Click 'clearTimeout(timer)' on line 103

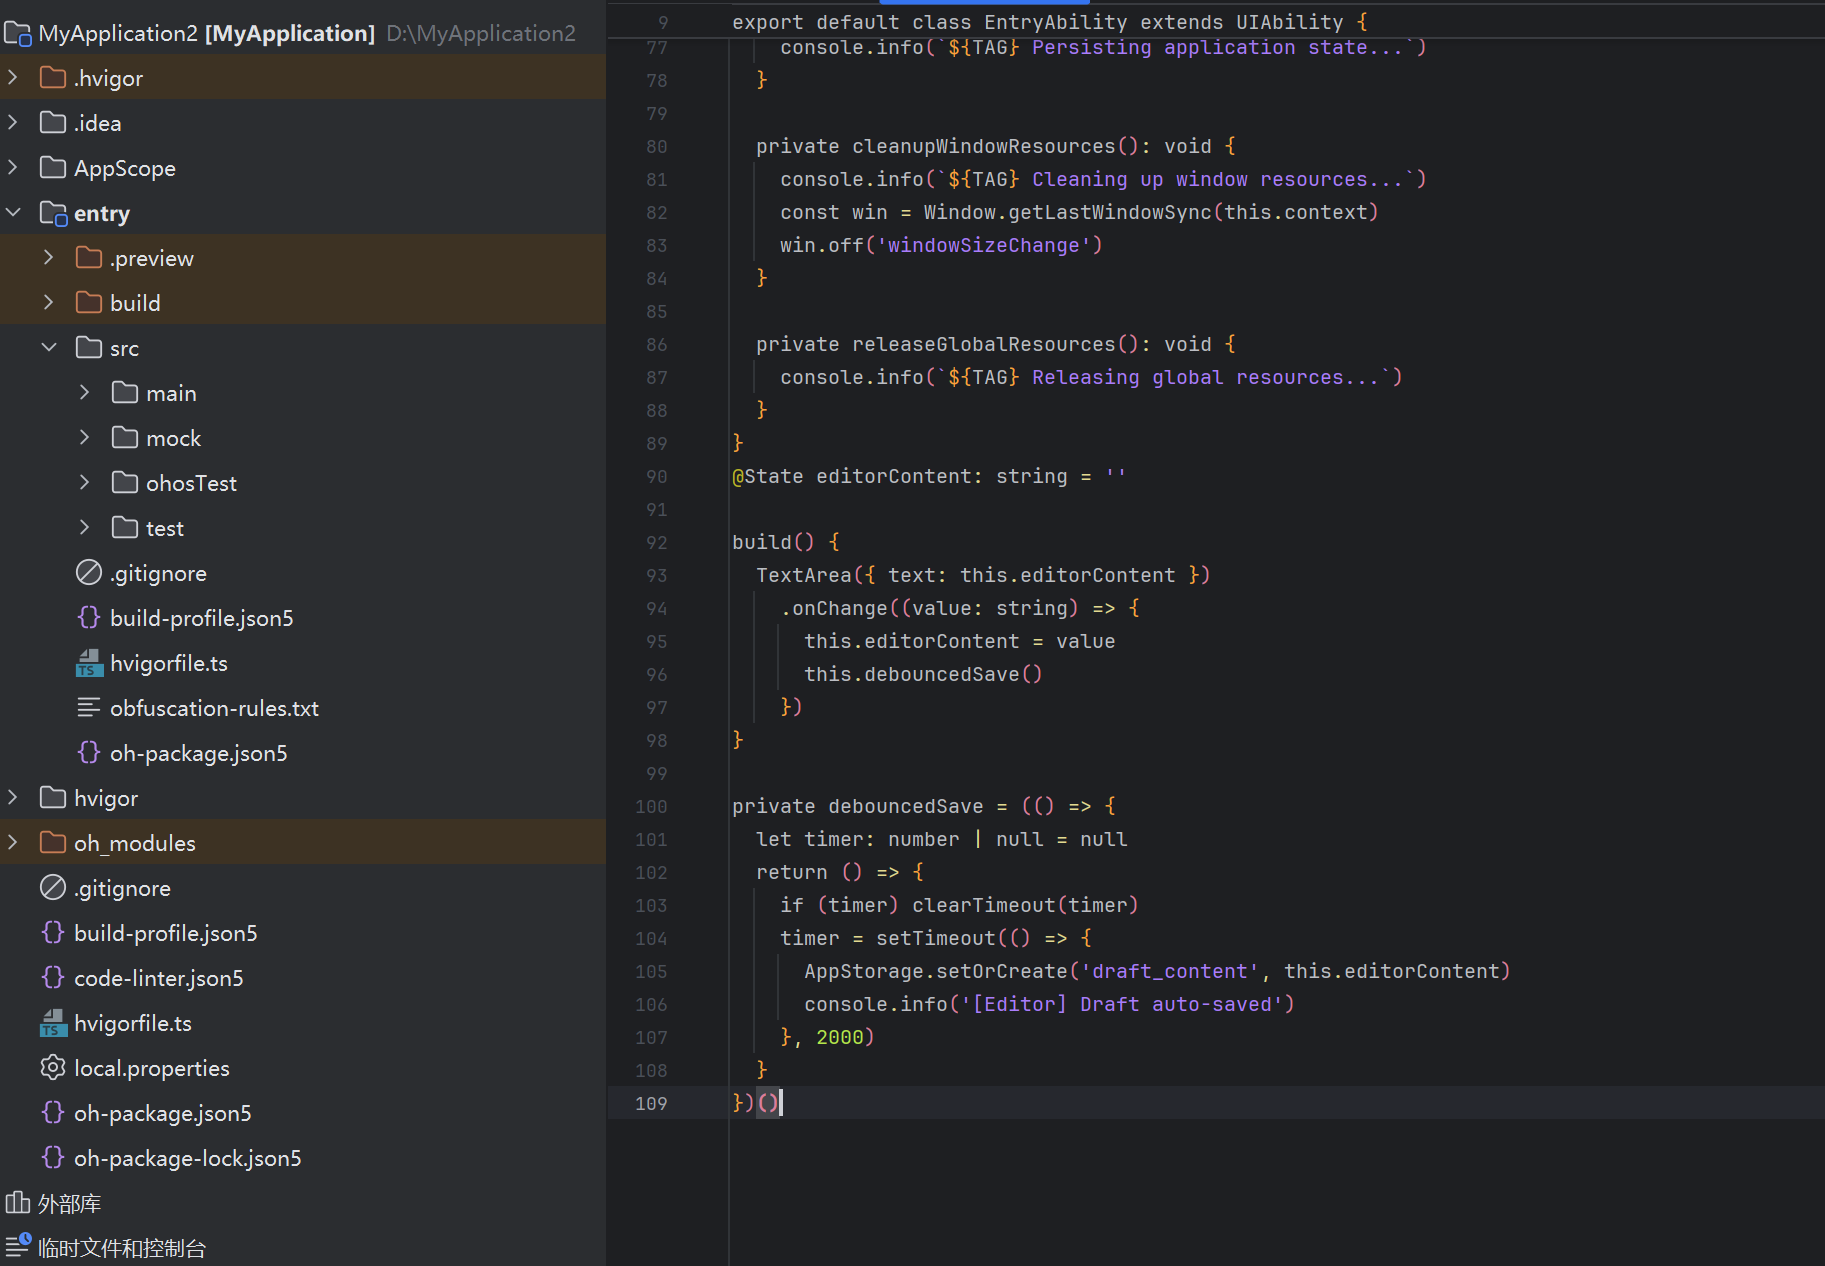point(1026,905)
